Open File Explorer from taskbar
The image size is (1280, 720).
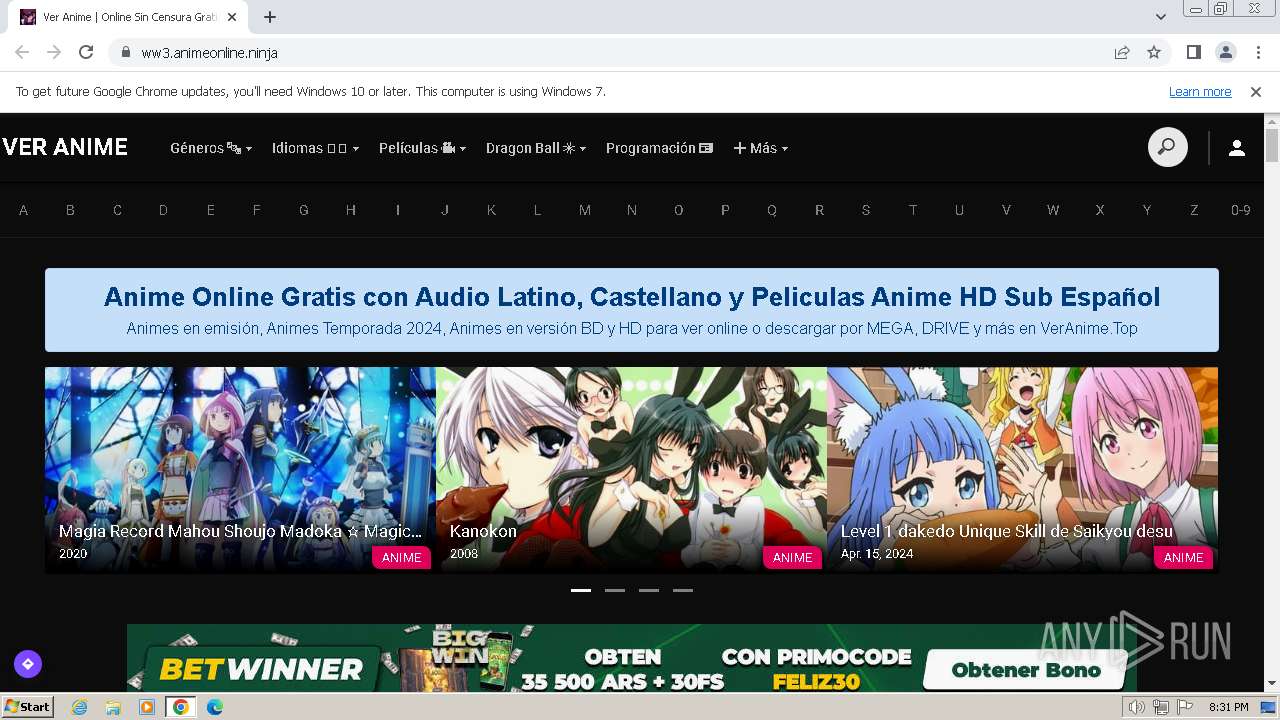[113, 707]
